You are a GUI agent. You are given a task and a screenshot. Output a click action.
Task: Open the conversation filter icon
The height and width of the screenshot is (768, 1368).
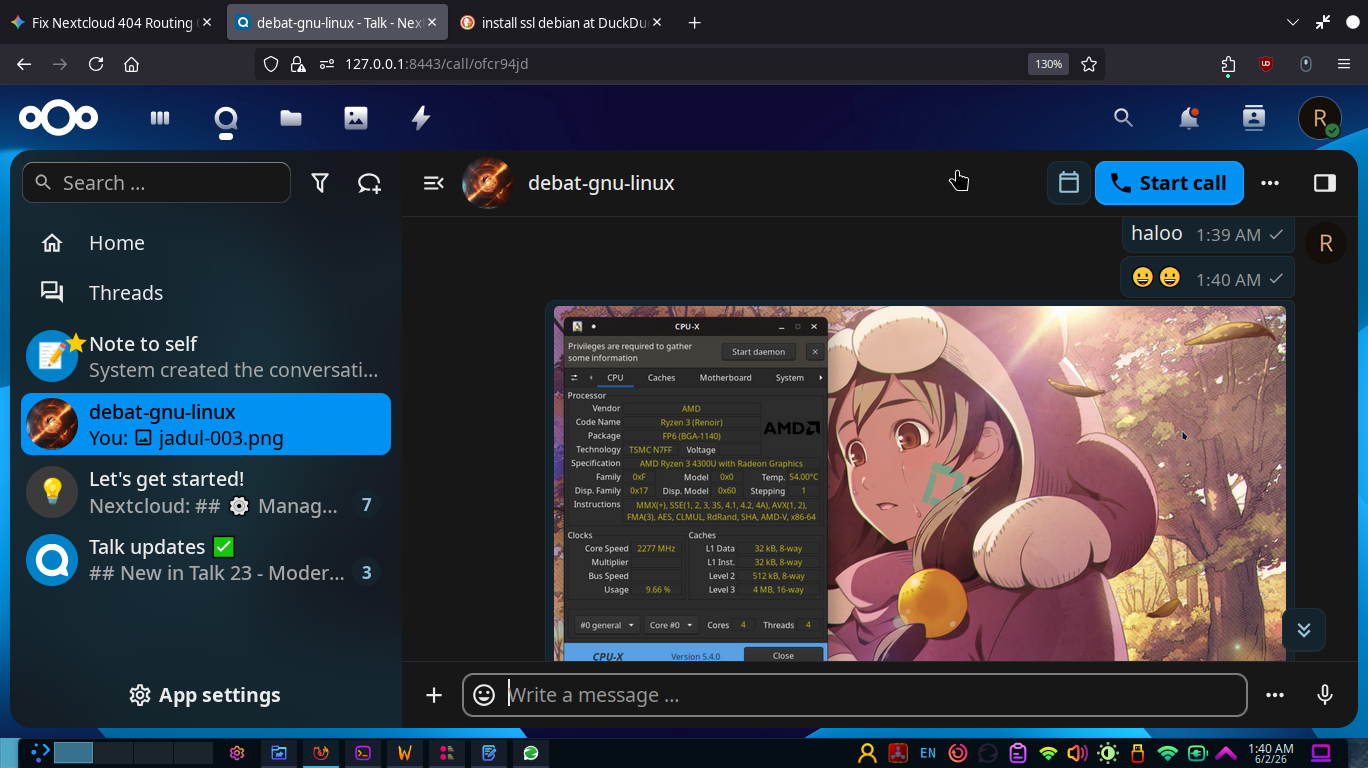320,183
